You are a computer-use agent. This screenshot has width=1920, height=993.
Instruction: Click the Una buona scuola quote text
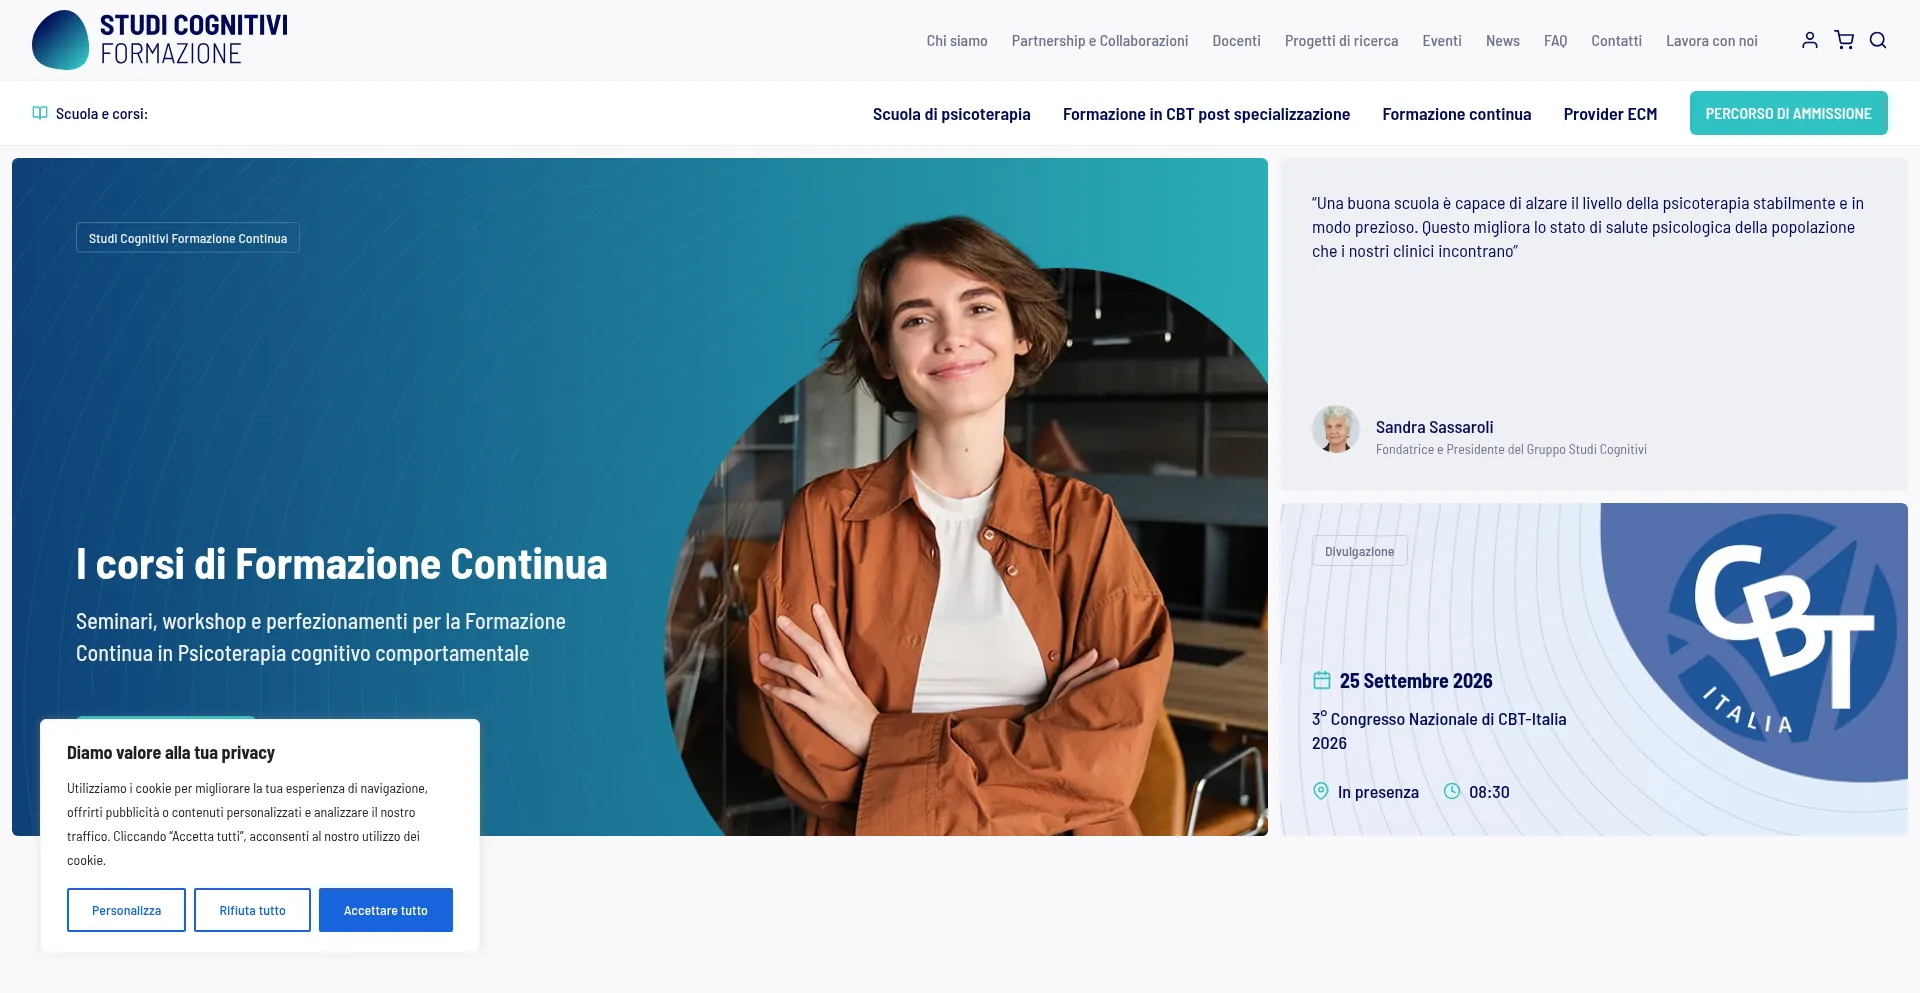click(1588, 227)
